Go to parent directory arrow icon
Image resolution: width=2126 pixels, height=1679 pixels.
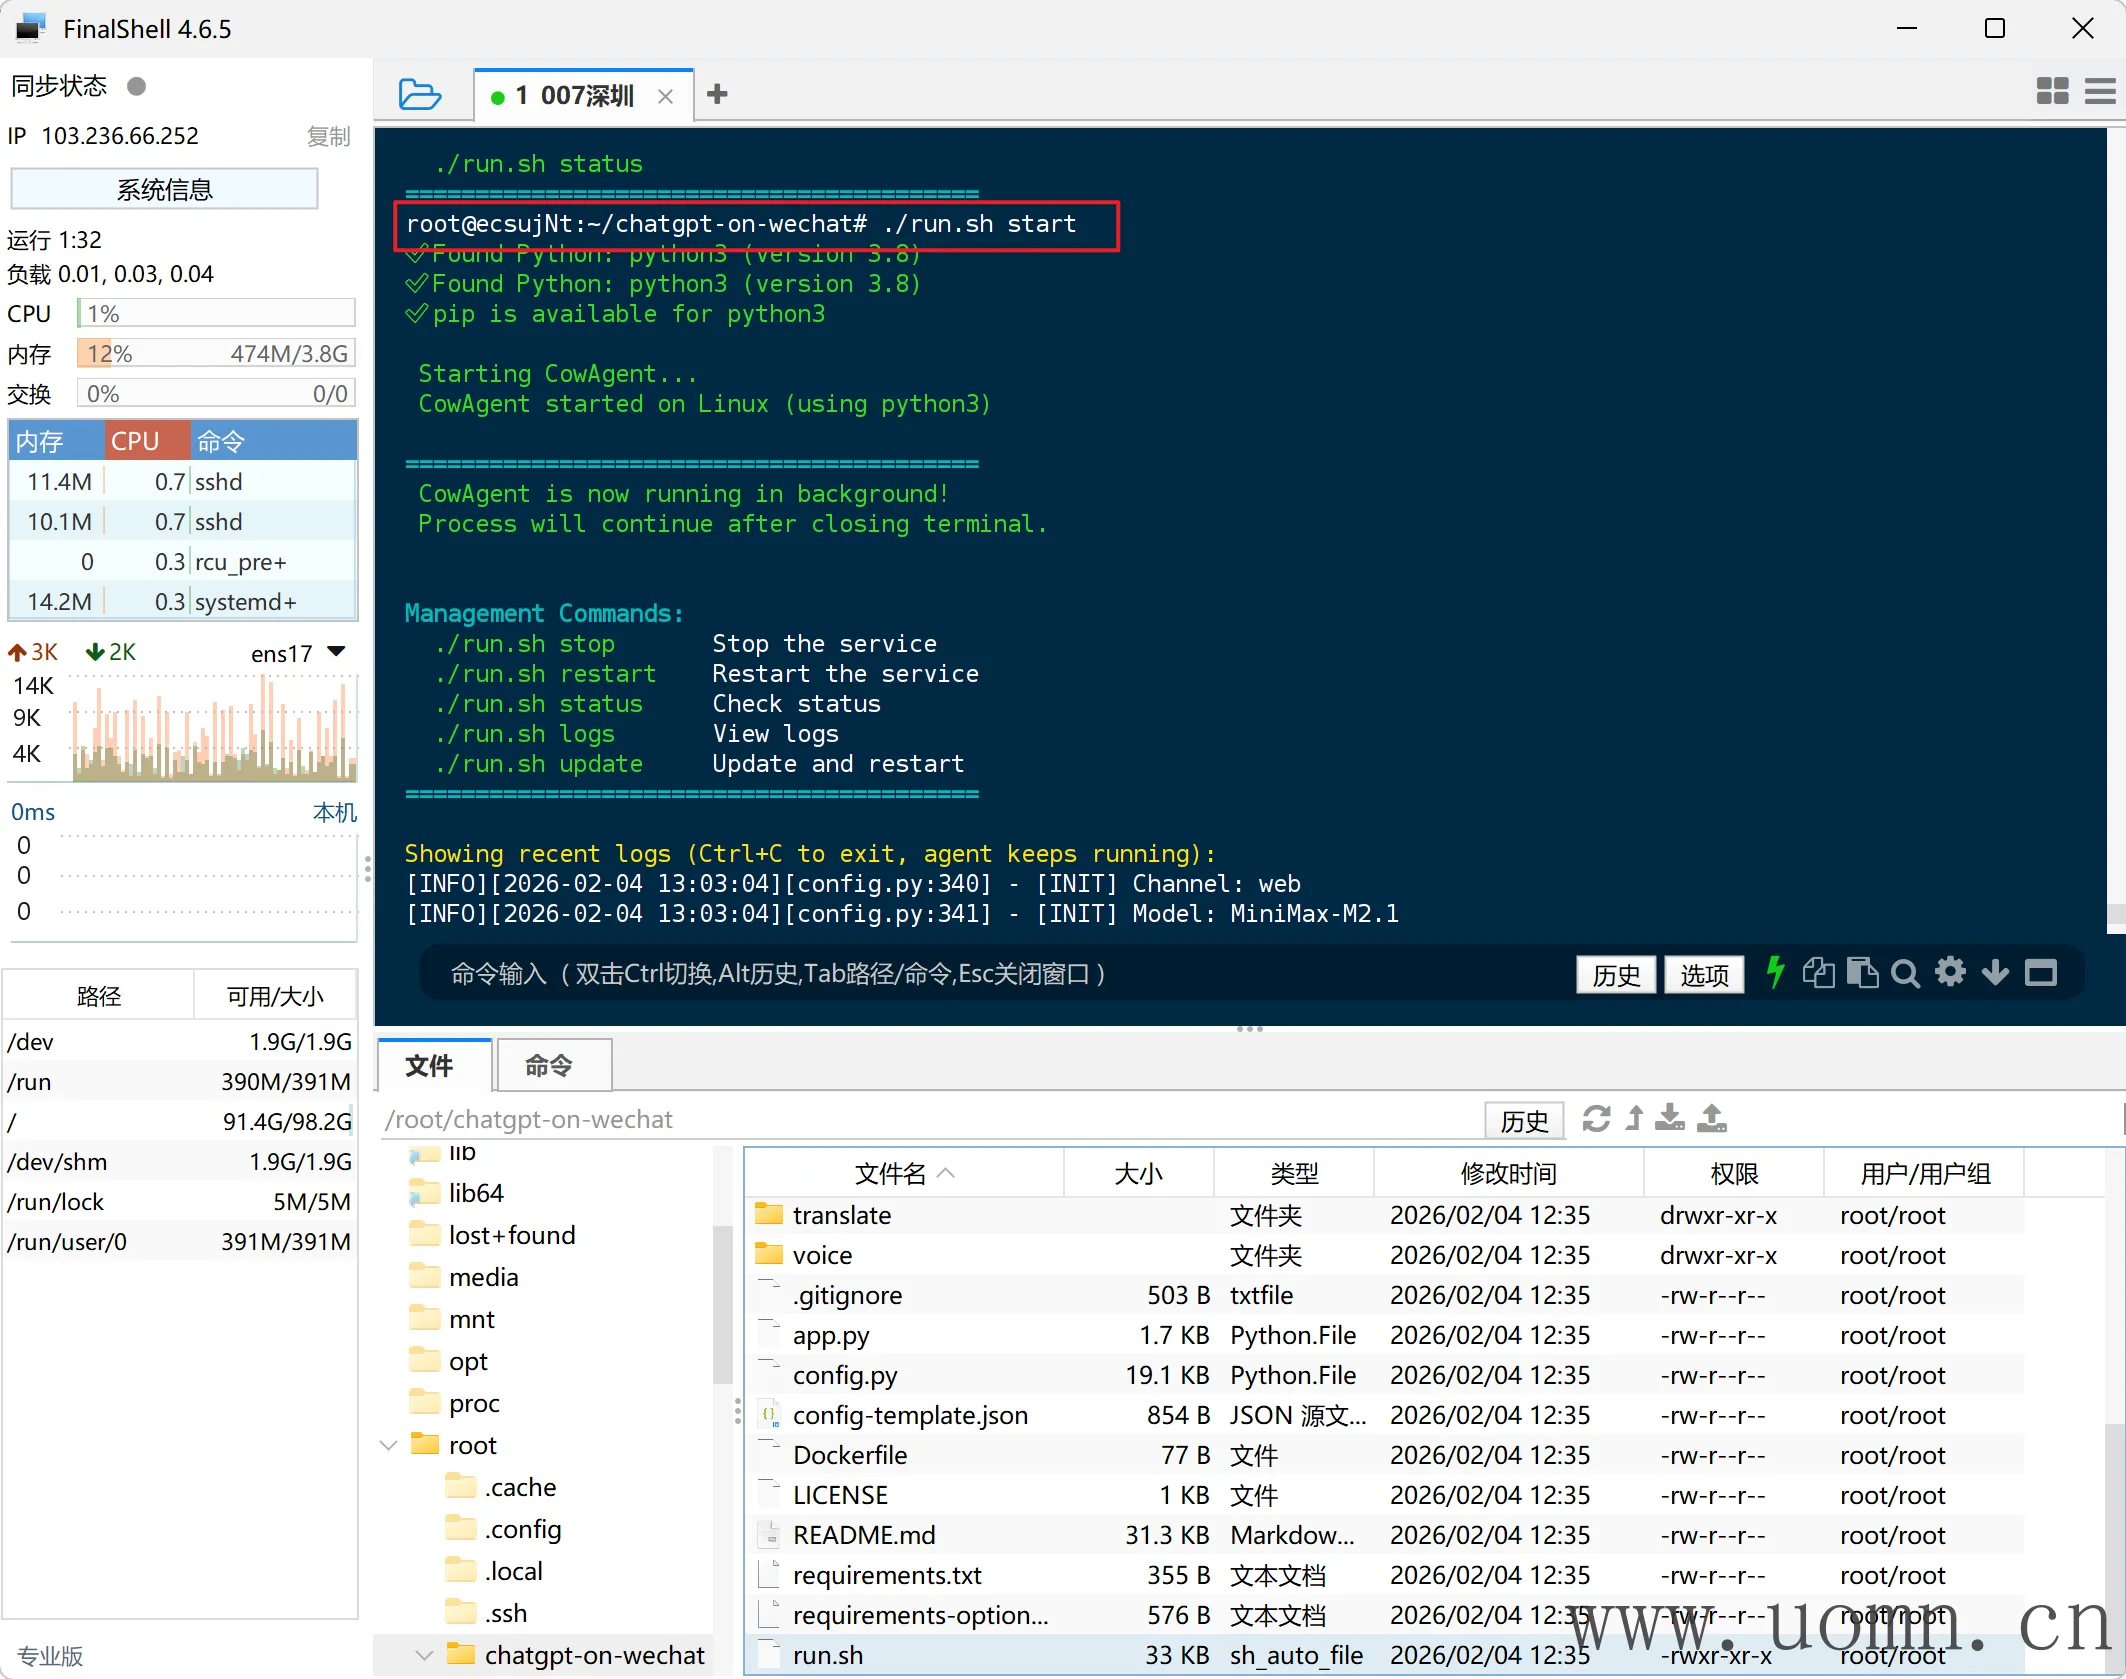[1634, 1118]
